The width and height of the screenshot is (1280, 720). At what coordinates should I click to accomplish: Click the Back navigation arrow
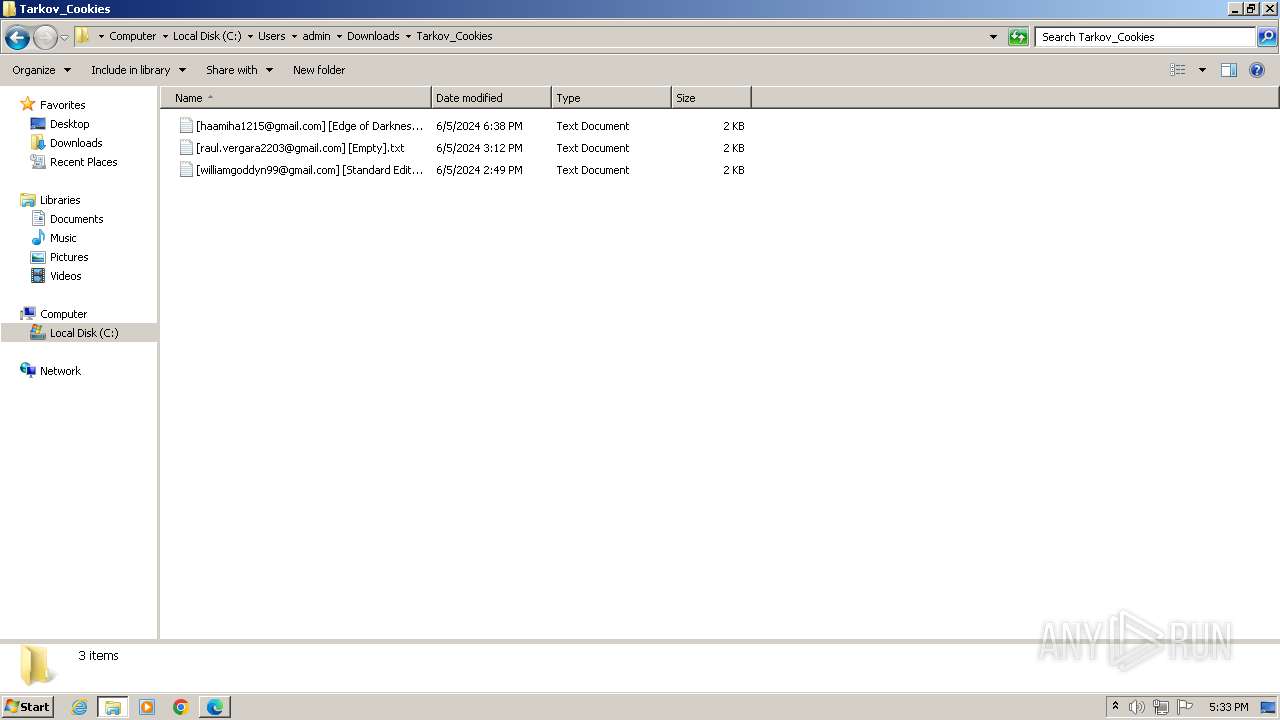click(17, 38)
